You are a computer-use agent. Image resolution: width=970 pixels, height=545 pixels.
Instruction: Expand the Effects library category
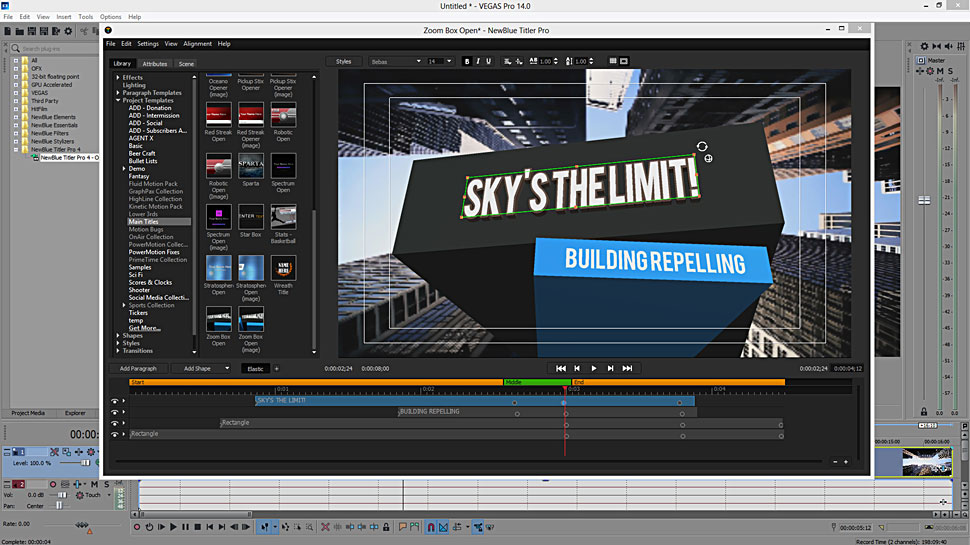click(x=118, y=78)
